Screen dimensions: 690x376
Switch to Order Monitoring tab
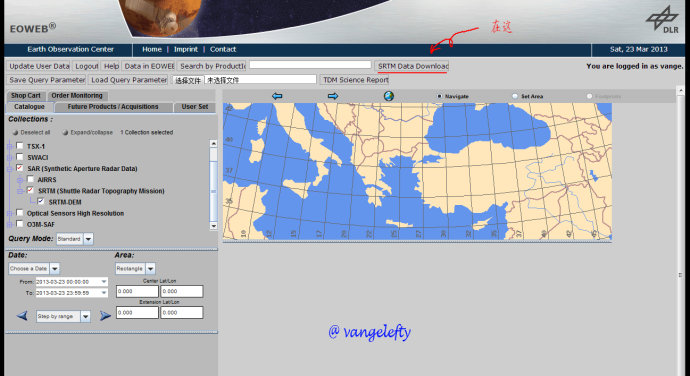pyautogui.click(x=77, y=96)
